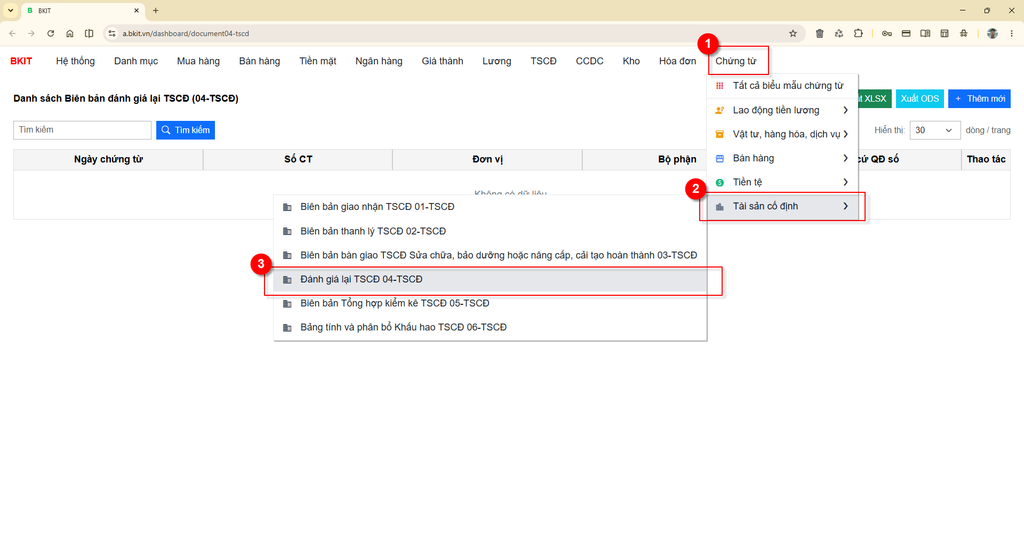Open the Mua hàng menu
This screenshot has height=550, width=1024.
coord(198,61)
